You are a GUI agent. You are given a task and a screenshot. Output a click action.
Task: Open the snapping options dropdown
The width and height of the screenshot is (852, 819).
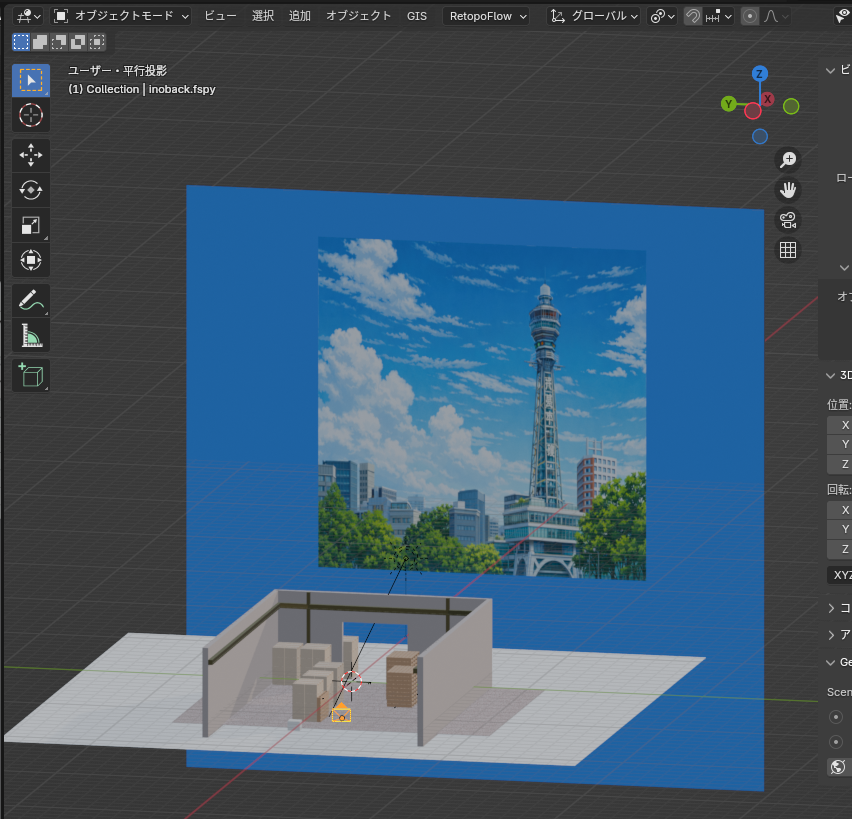coord(719,16)
